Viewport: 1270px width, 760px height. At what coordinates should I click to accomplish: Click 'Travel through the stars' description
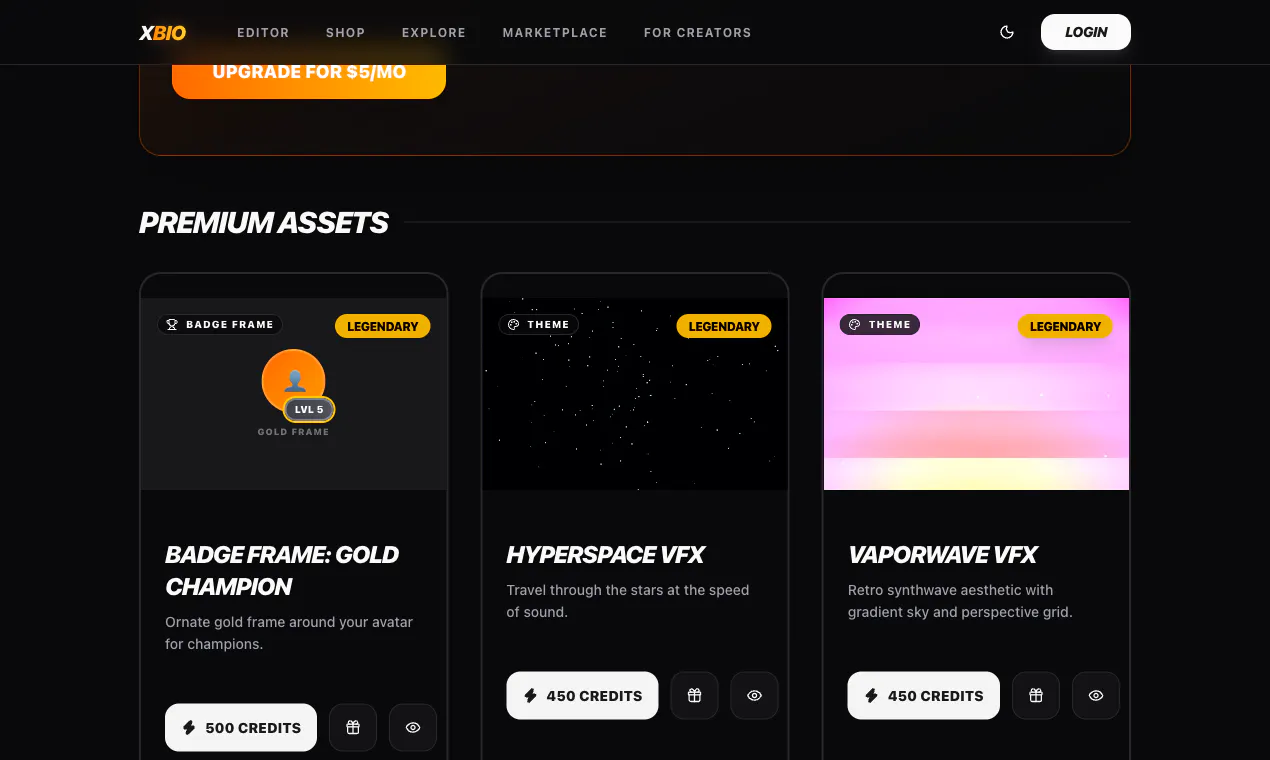628,601
